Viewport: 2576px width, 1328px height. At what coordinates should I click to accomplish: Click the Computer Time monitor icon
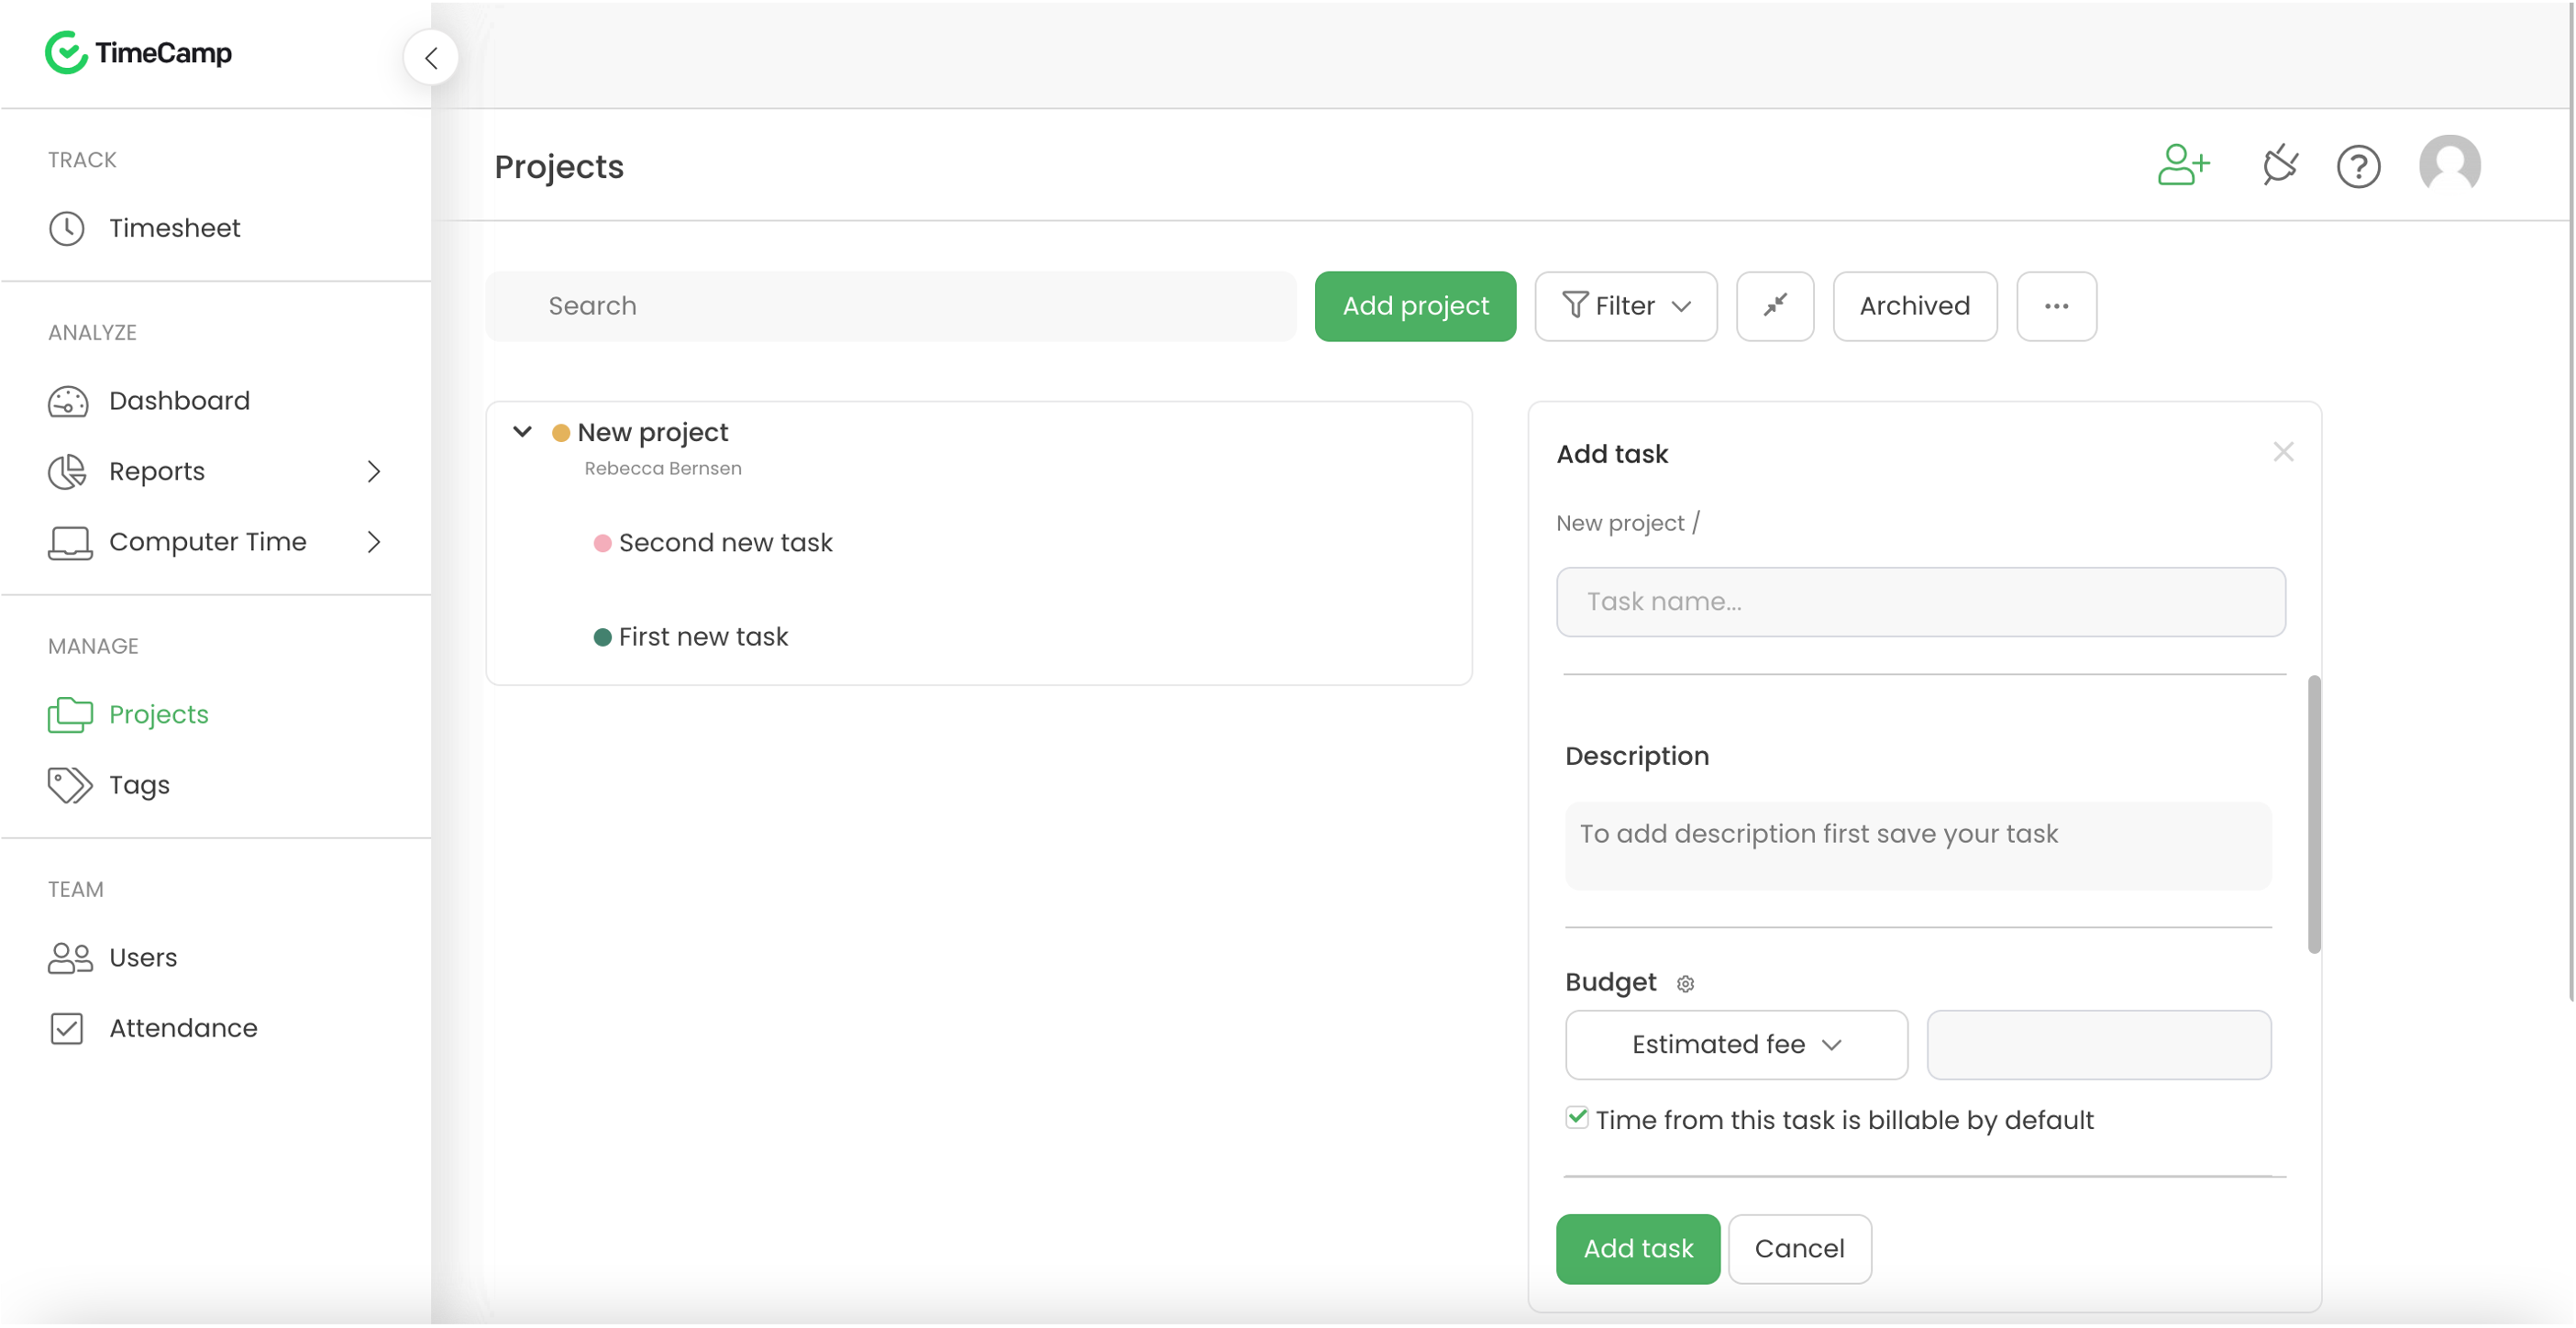coord(70,542)
